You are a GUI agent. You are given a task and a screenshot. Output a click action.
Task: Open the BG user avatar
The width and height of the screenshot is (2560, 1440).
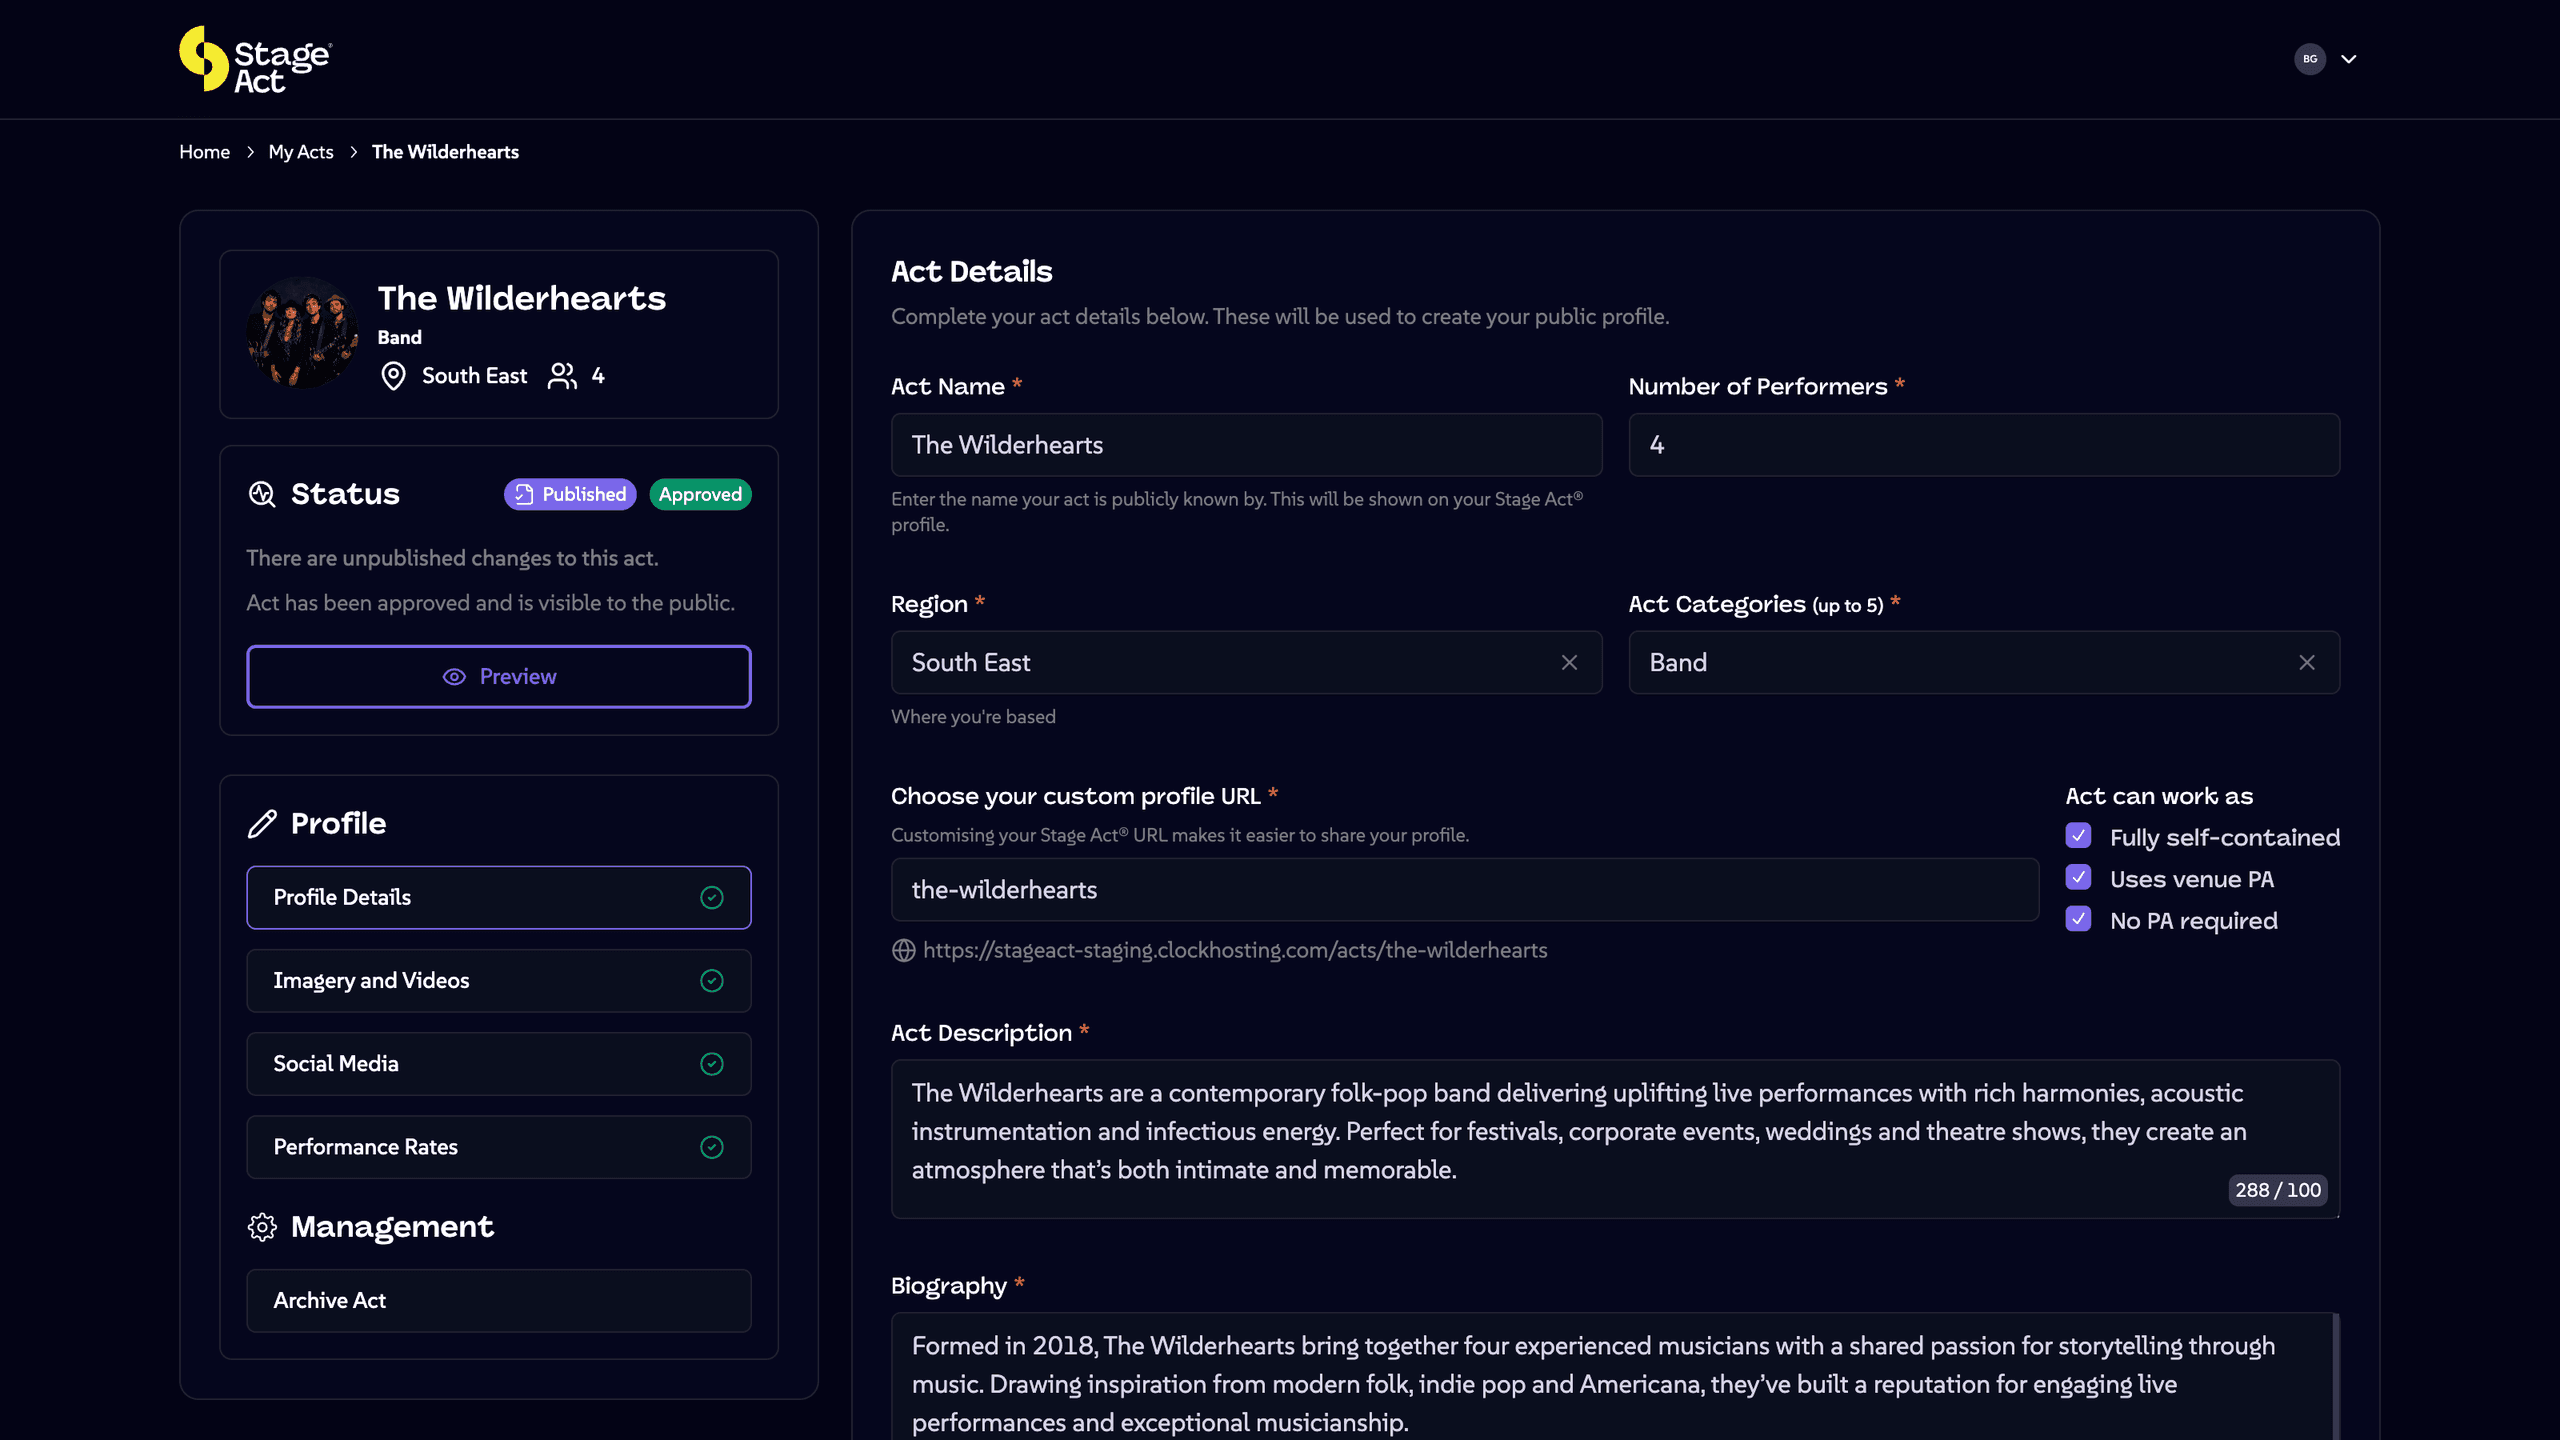pos(2310,59)
